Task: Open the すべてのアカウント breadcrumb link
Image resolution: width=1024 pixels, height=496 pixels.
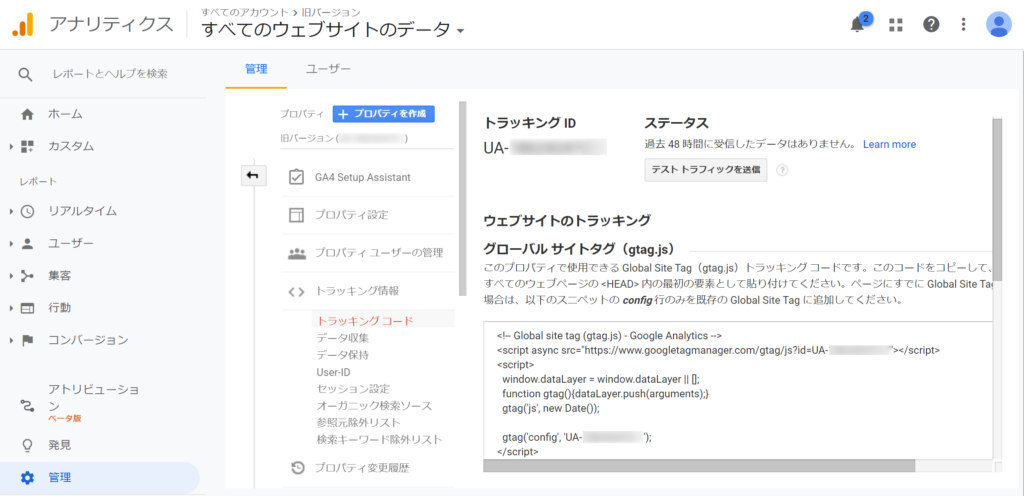Action: pos(246,12)
